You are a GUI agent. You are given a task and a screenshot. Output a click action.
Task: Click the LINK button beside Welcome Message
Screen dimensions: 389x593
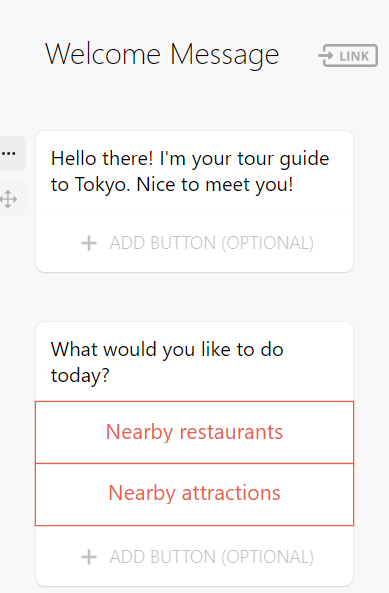(x=348, y=56)
